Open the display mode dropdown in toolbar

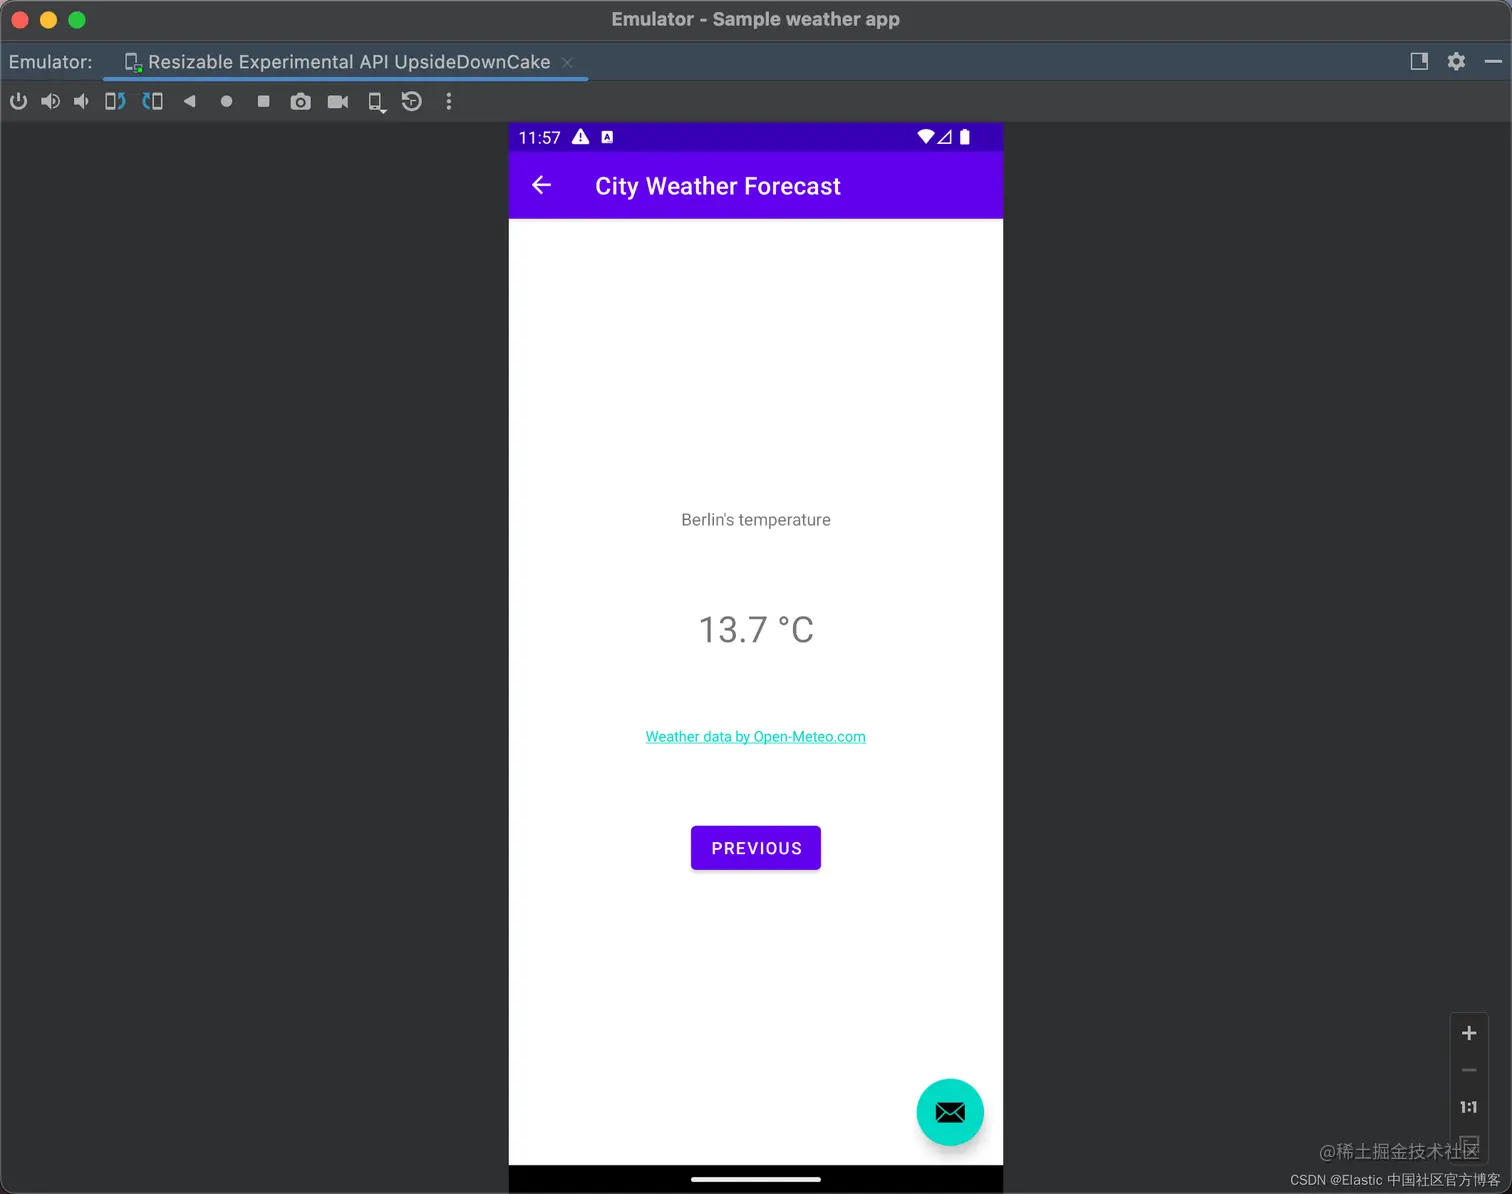(x=376, y=102)
